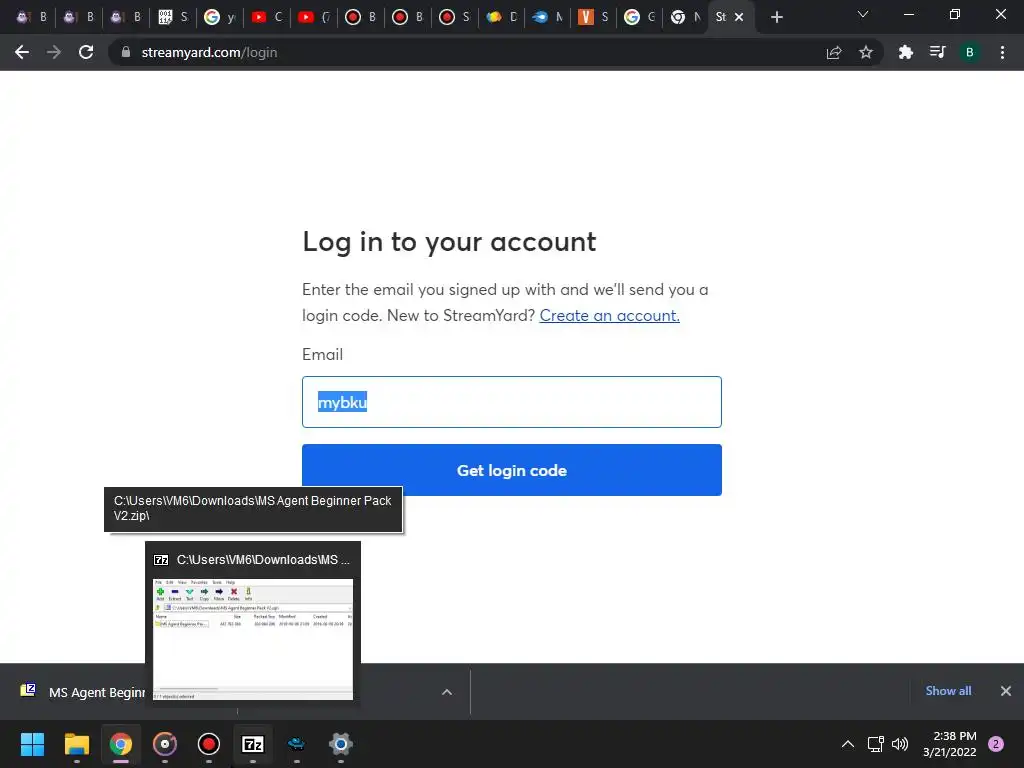This screenshot has height=768, width=1024.
Task: Open the disc media app on taskbar
Action: 165,744
